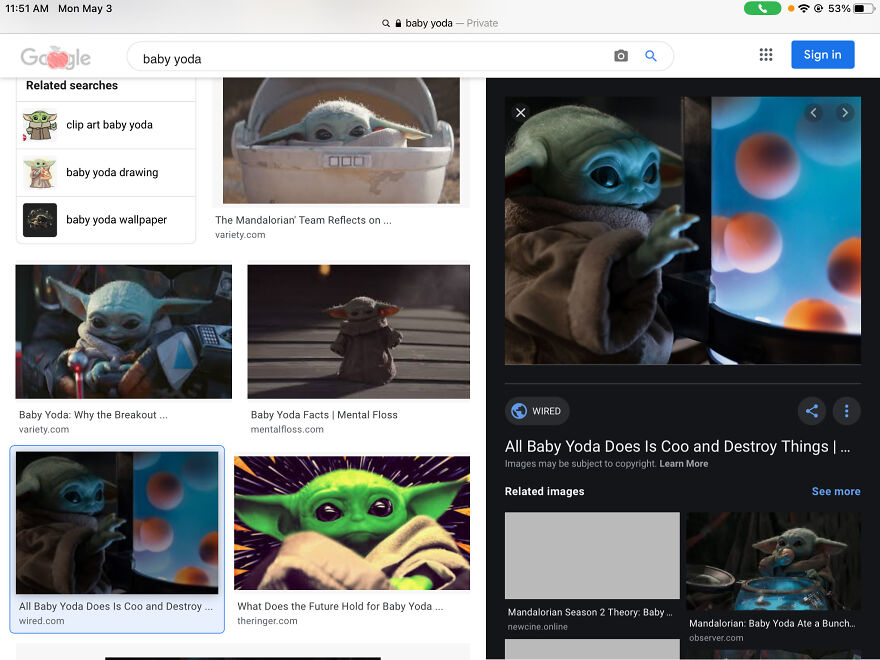Click into the baby yoda search field
880x660 pixels.
pos(370,58)
